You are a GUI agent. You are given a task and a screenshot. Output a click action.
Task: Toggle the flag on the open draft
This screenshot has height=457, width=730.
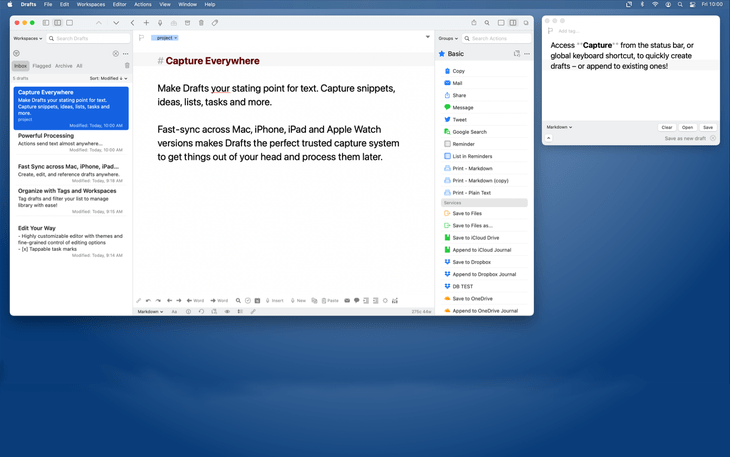click(x=142, y=38)
